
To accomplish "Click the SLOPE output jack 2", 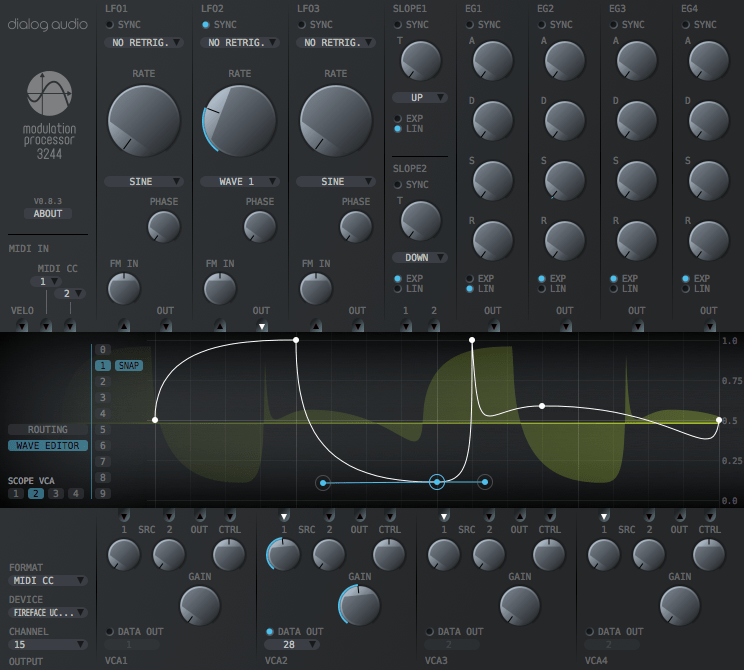I will [434, 326].
